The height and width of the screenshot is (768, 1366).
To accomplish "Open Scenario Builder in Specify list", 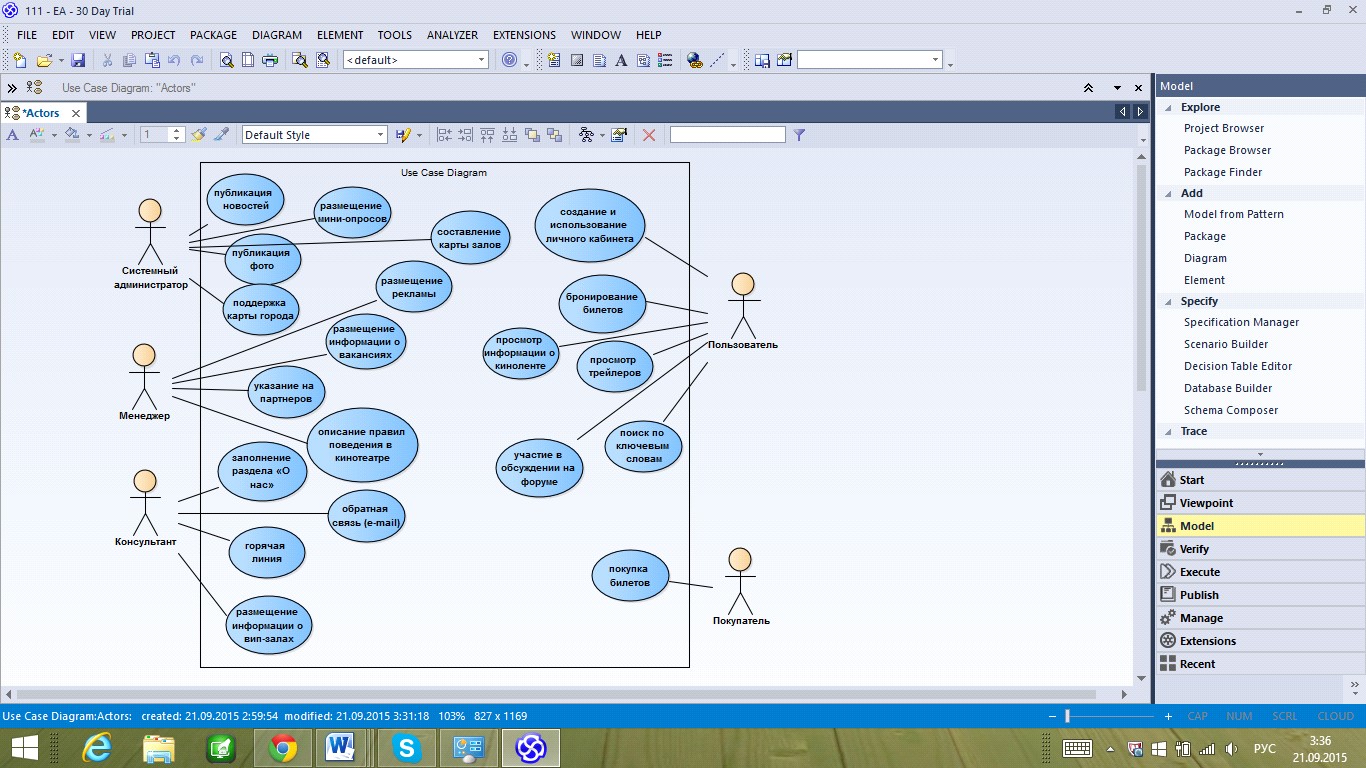I will (1226, 344).
